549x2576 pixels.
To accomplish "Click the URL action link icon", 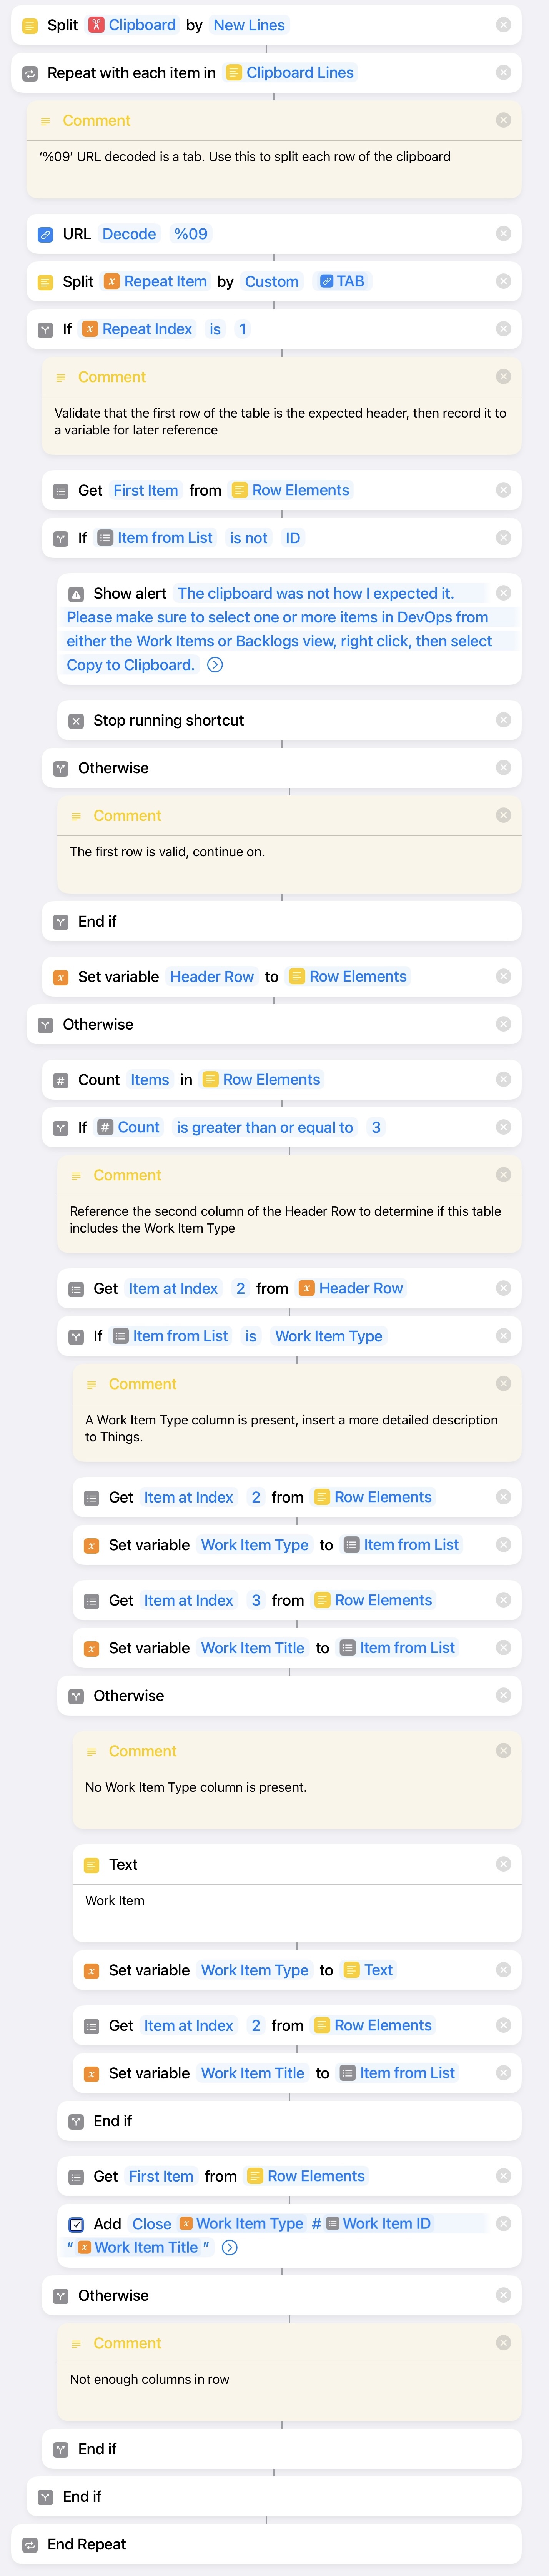I will click(45, 234).
